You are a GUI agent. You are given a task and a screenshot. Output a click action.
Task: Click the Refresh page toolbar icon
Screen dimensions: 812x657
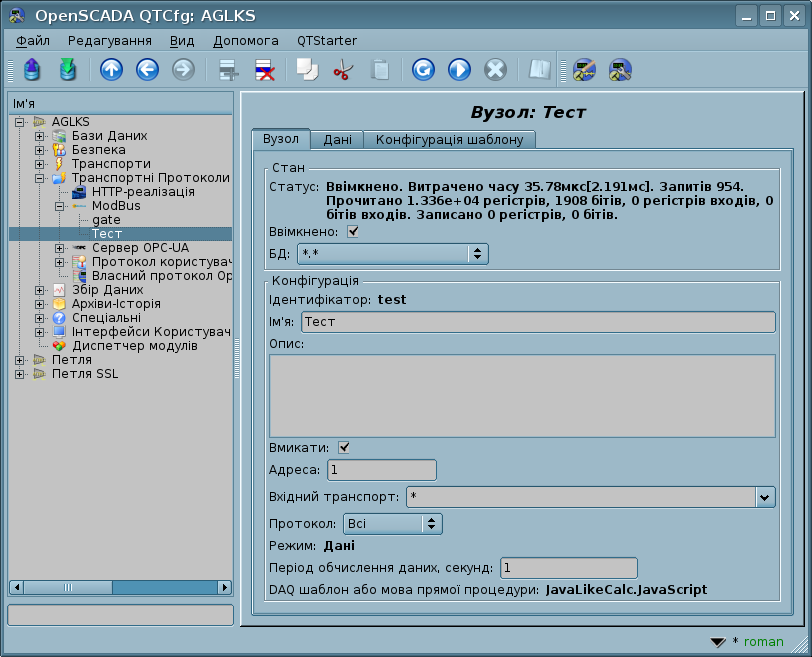(423, 70)
